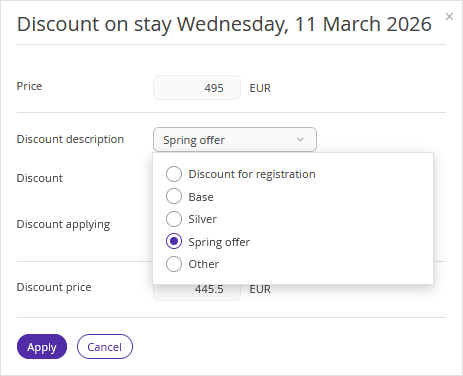463x376 pixels.
Task: Click the dialog title 'Discount on stay'
Action: 95,24
